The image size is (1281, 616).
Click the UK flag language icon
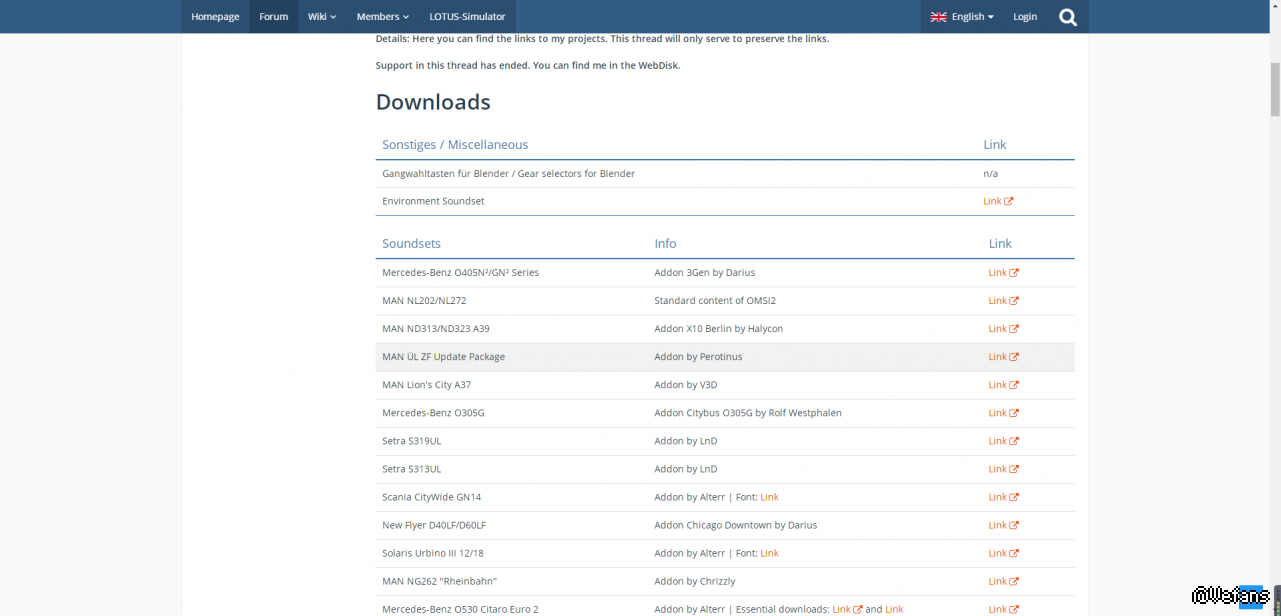[x=938, y=17]
